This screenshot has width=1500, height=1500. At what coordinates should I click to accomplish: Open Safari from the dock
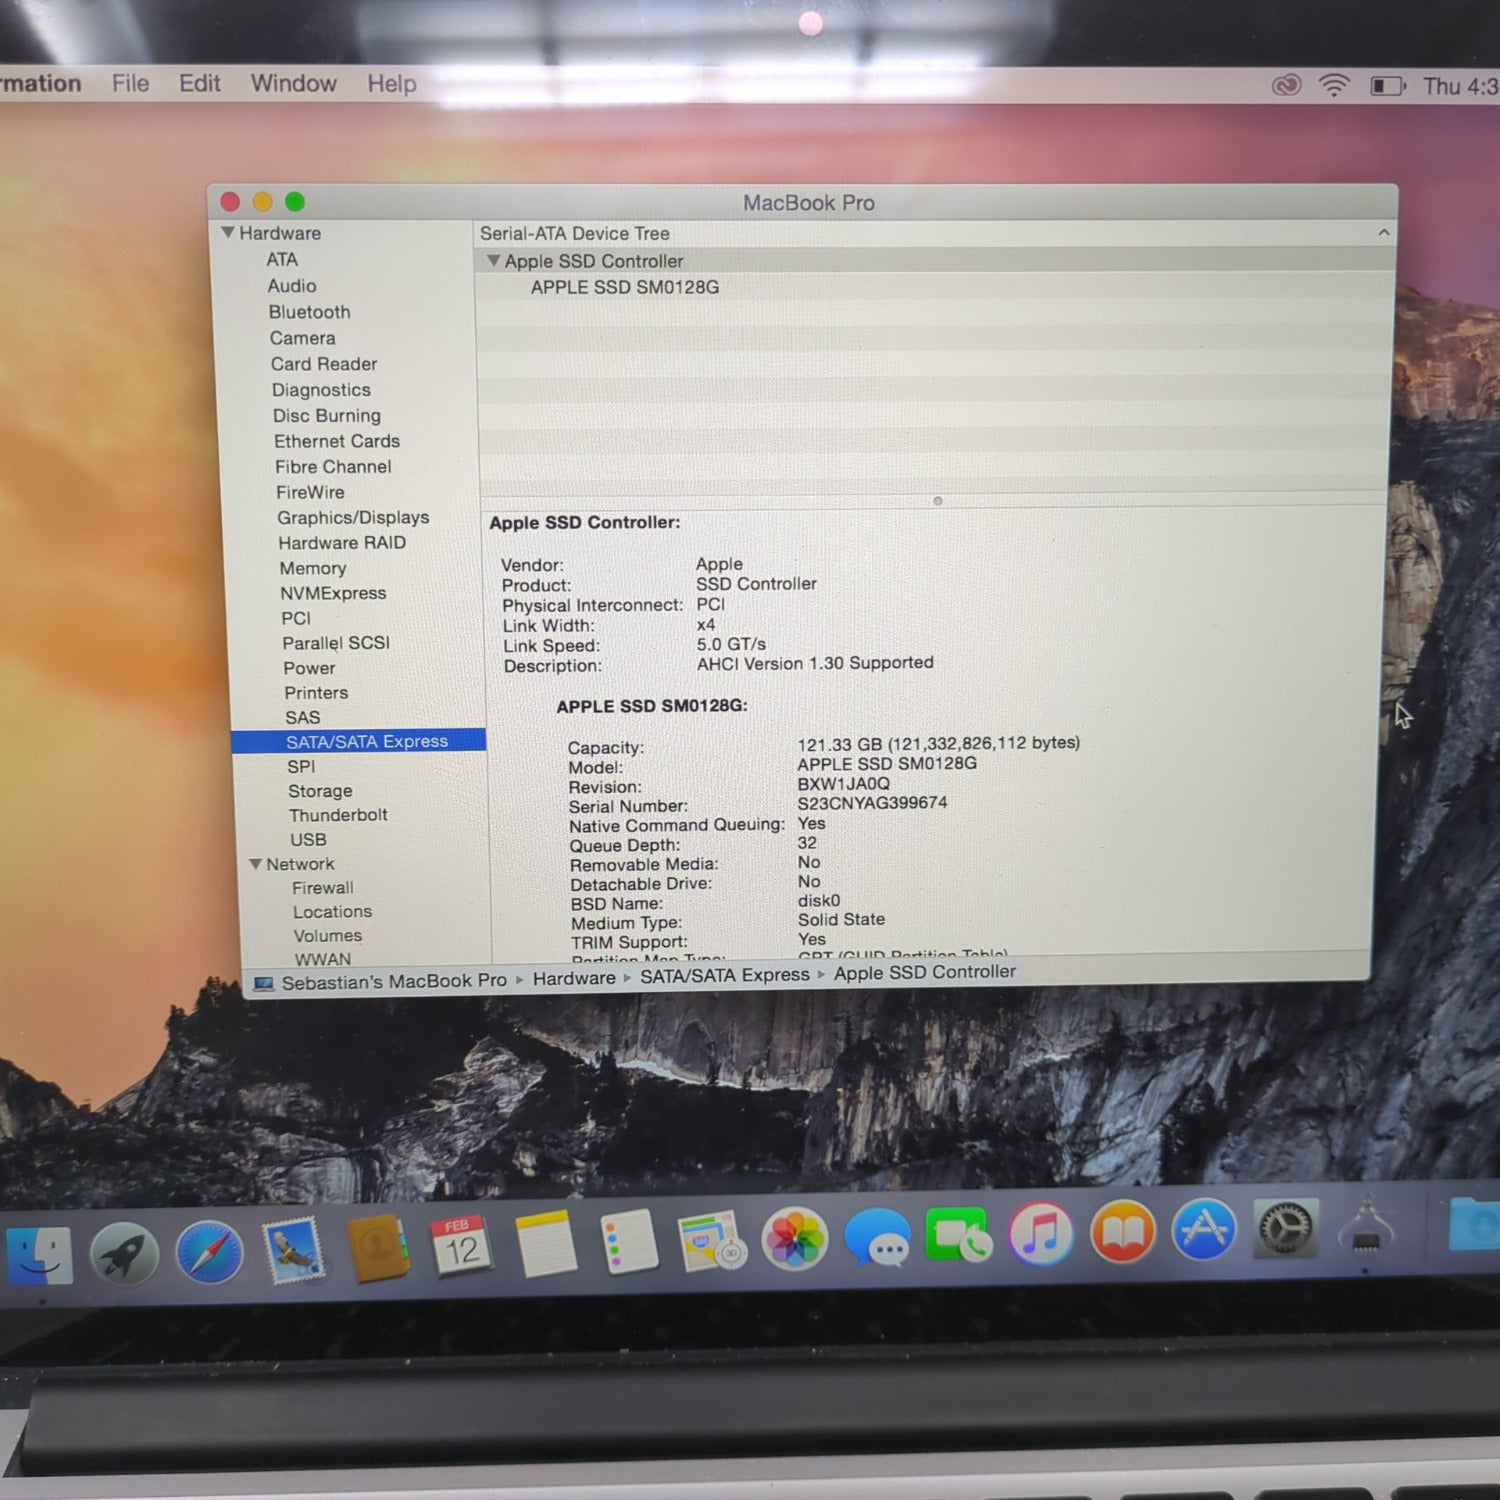[x=209, y=1252]
